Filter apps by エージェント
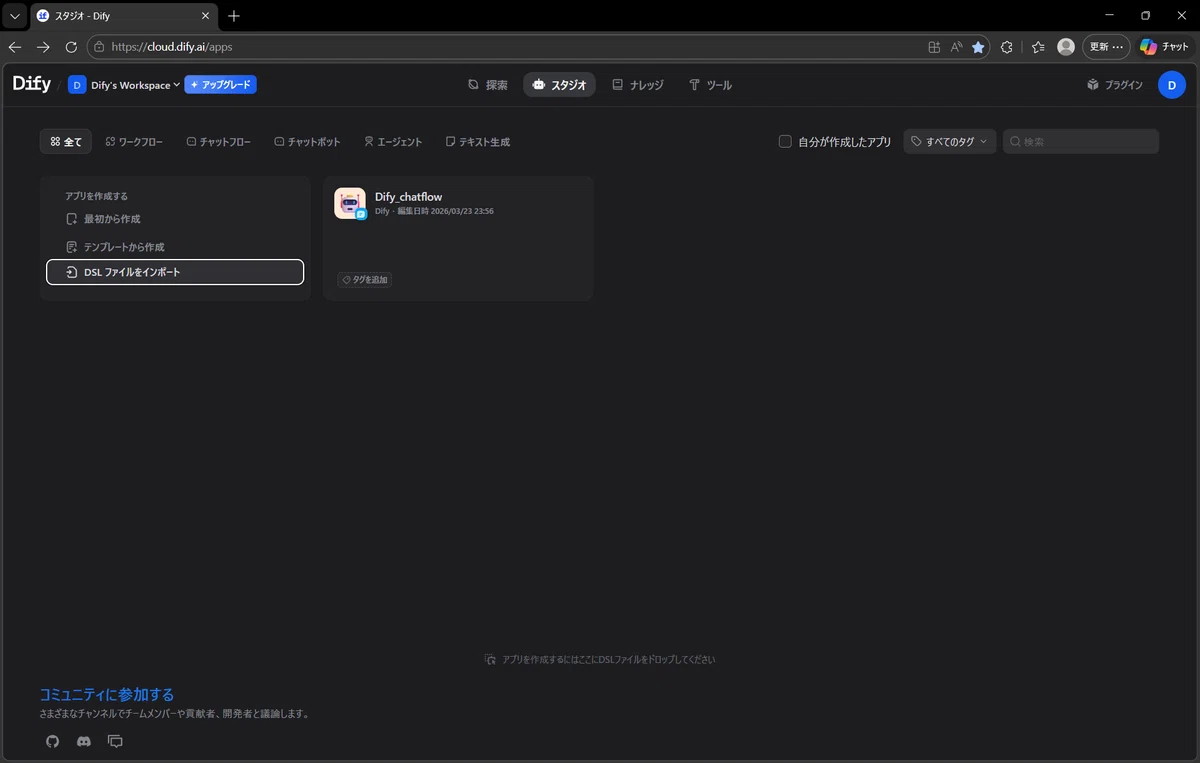The height and width of the screenshot is (763, 1200). point(393,142)
